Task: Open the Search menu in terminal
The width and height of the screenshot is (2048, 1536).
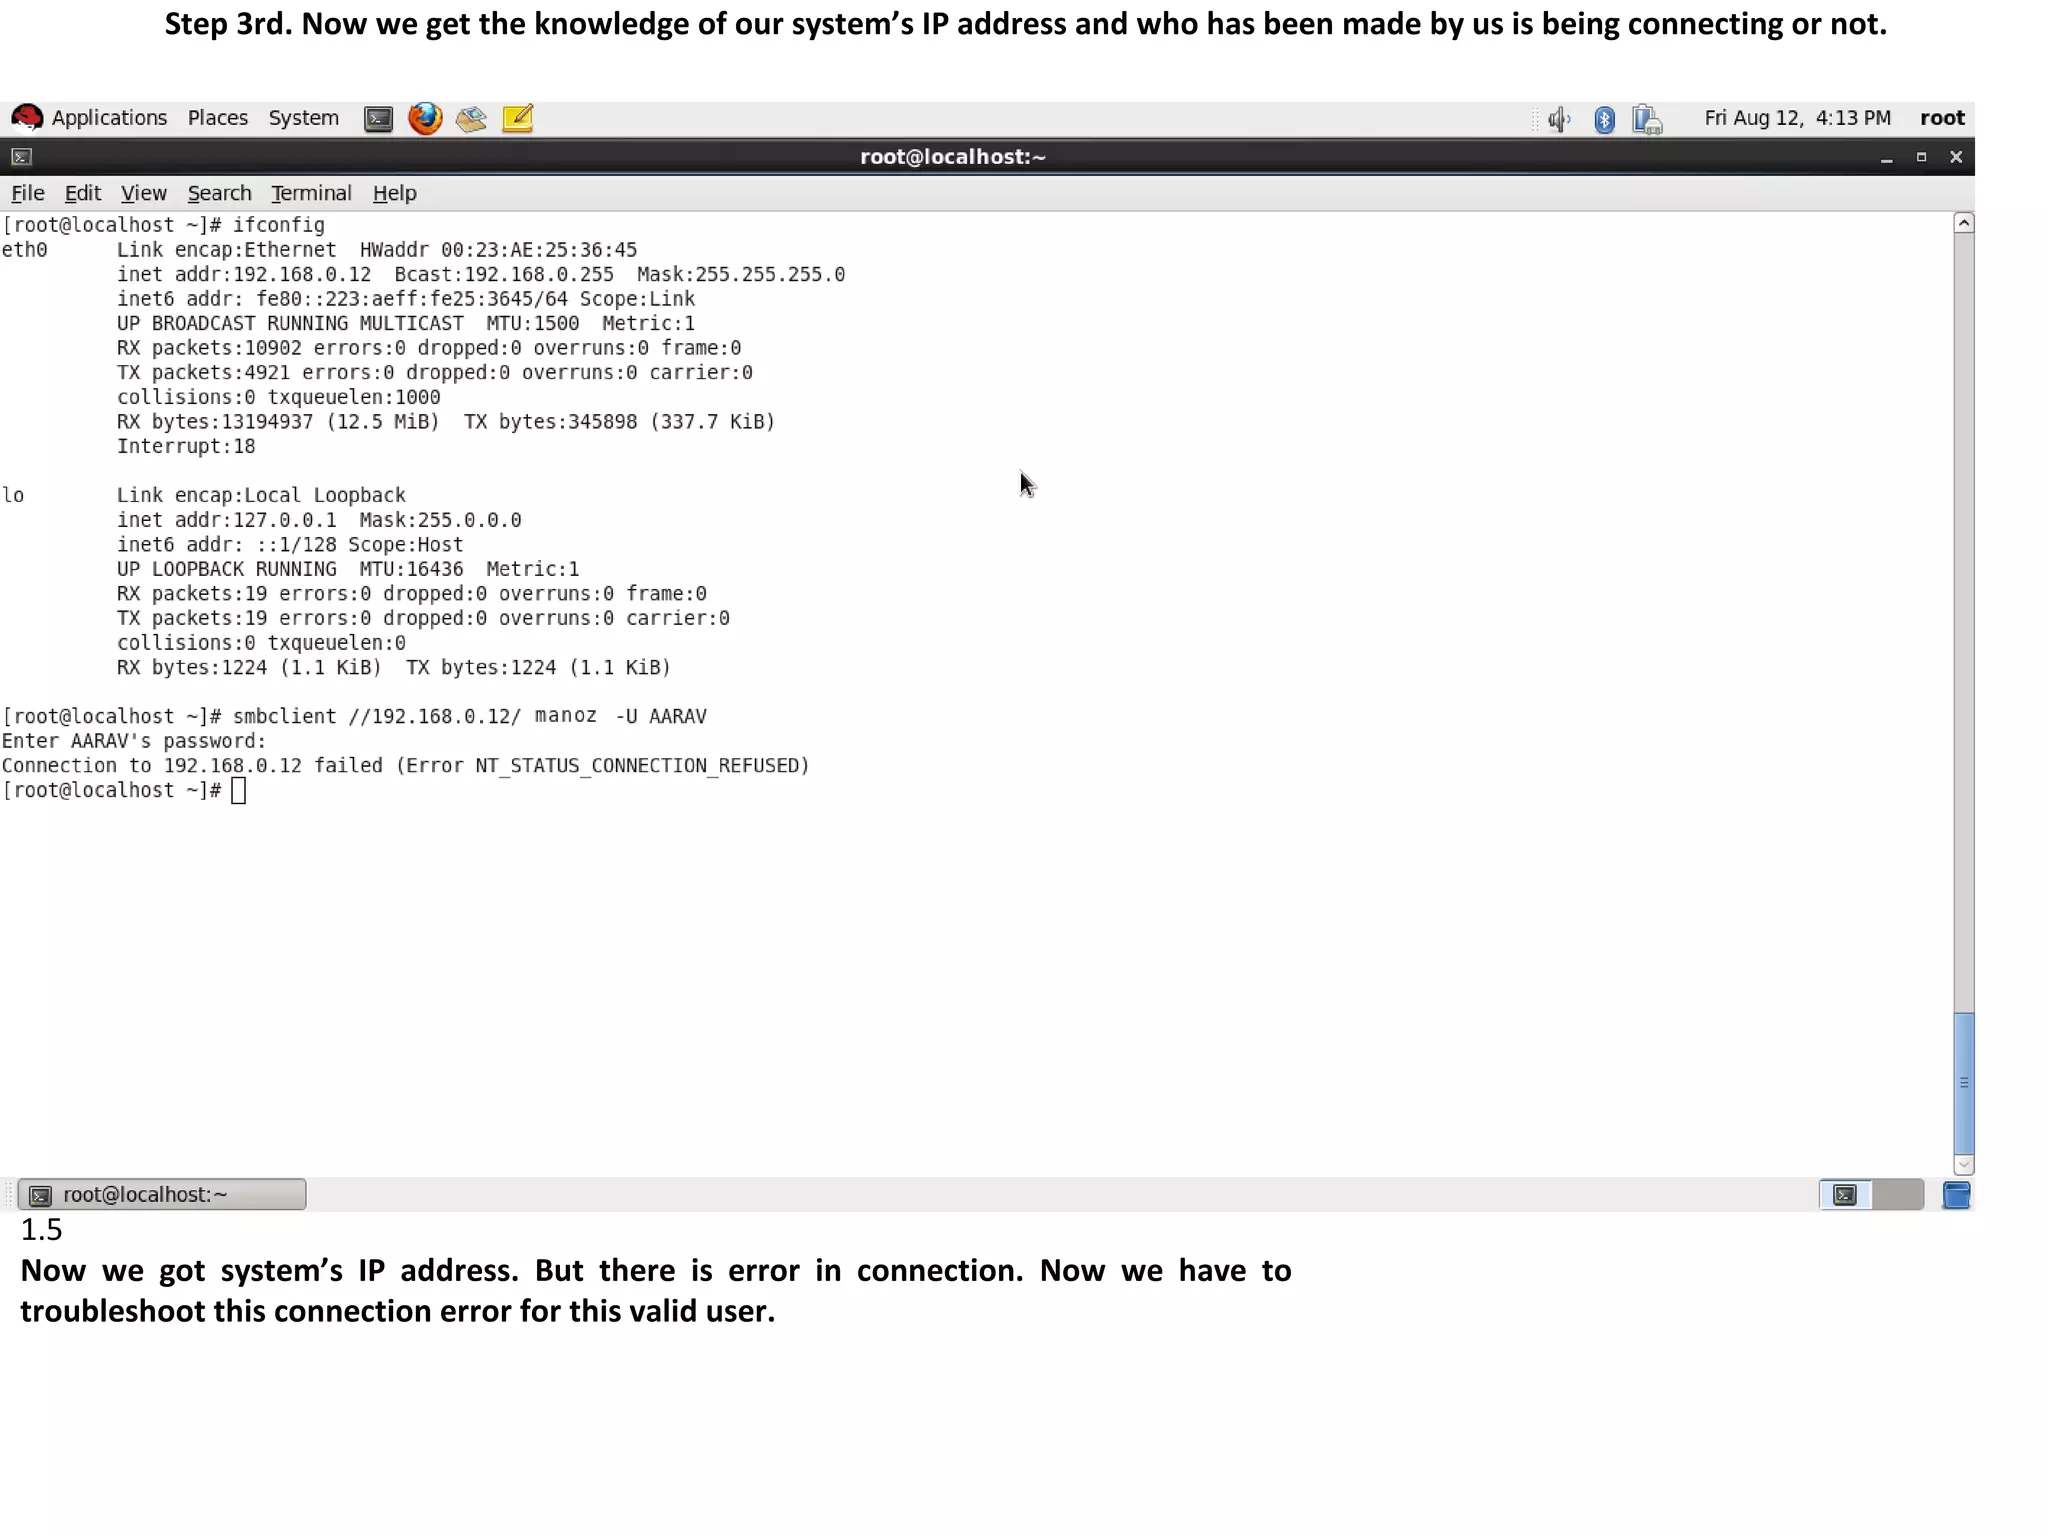Action: (219, 193)
